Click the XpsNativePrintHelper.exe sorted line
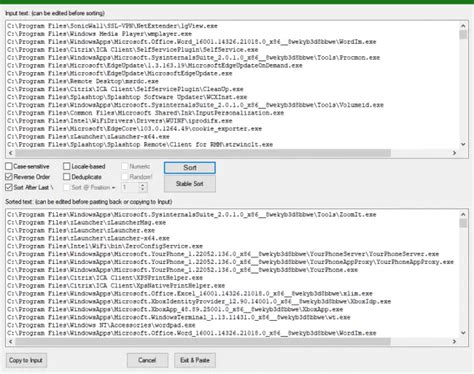The image size is (474, 374). pos(116,286)
